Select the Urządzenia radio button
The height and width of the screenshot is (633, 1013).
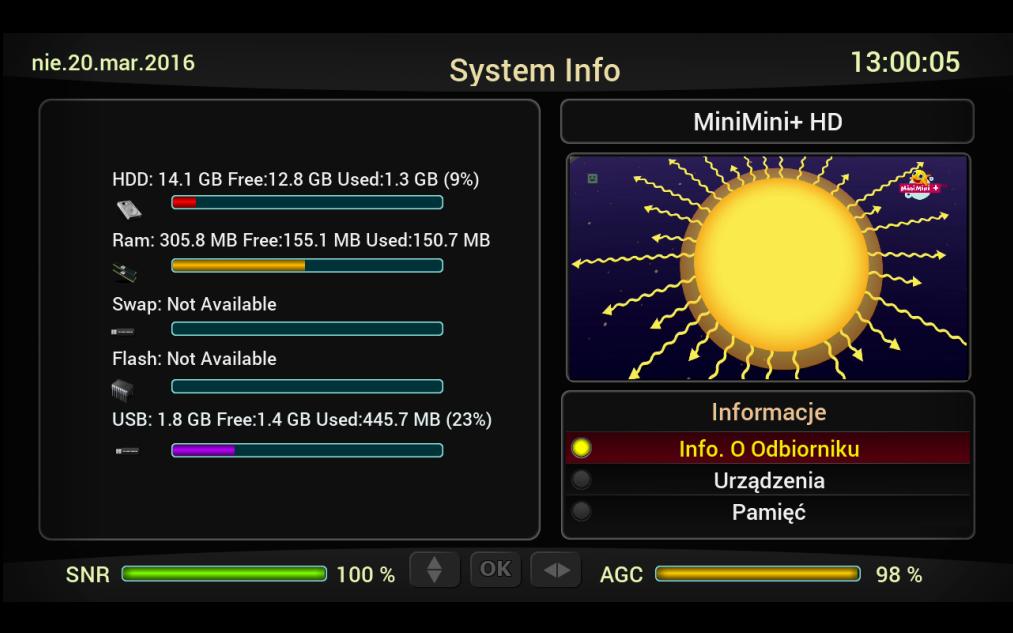coord(580,480)
